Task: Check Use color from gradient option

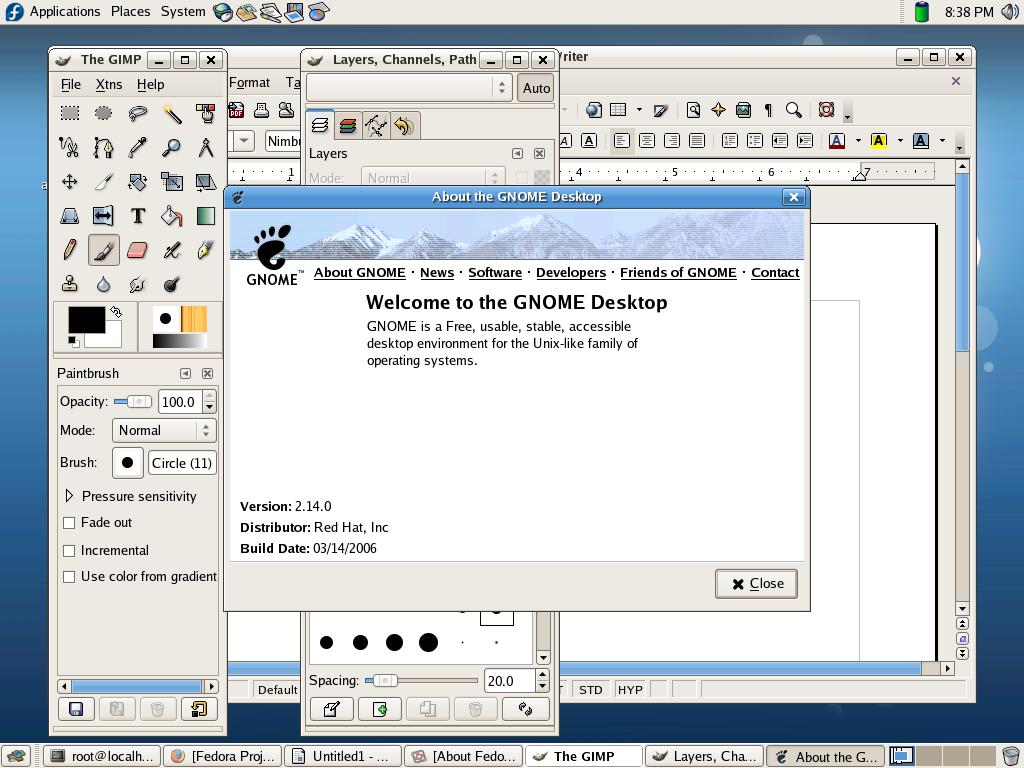Action: coord(69,577)
